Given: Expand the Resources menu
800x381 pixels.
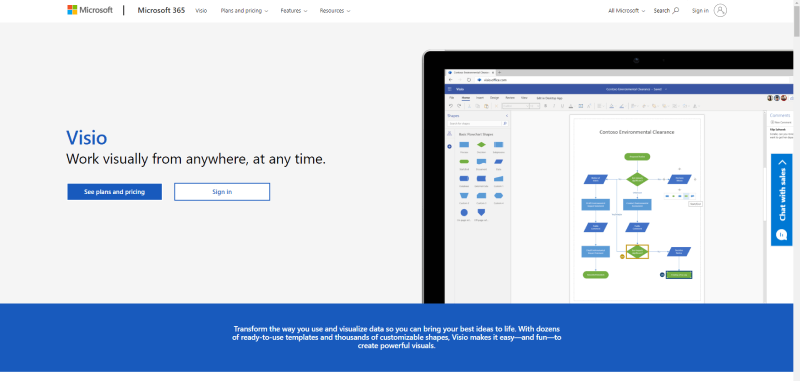Looking at the screenshot, I should (x=335, y=11).
